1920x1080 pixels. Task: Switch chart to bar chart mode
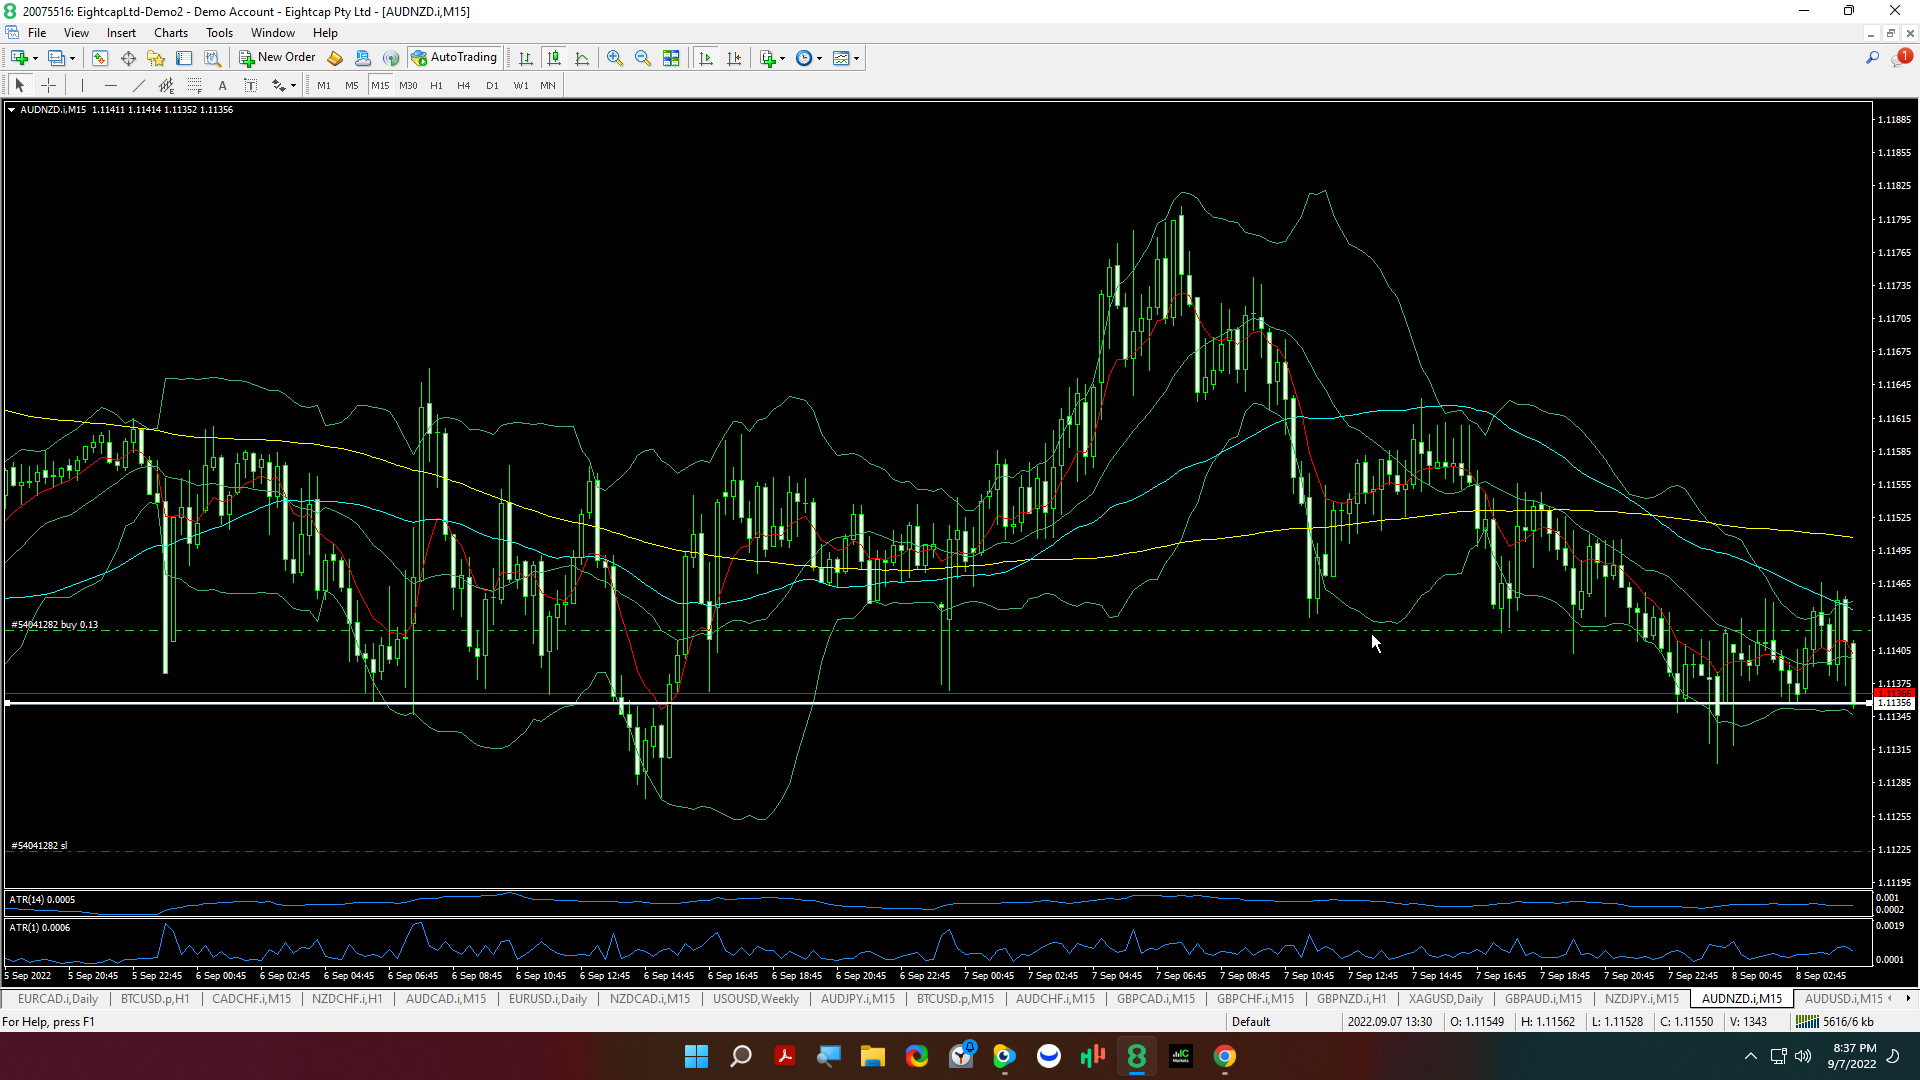(x=526, y=58)
